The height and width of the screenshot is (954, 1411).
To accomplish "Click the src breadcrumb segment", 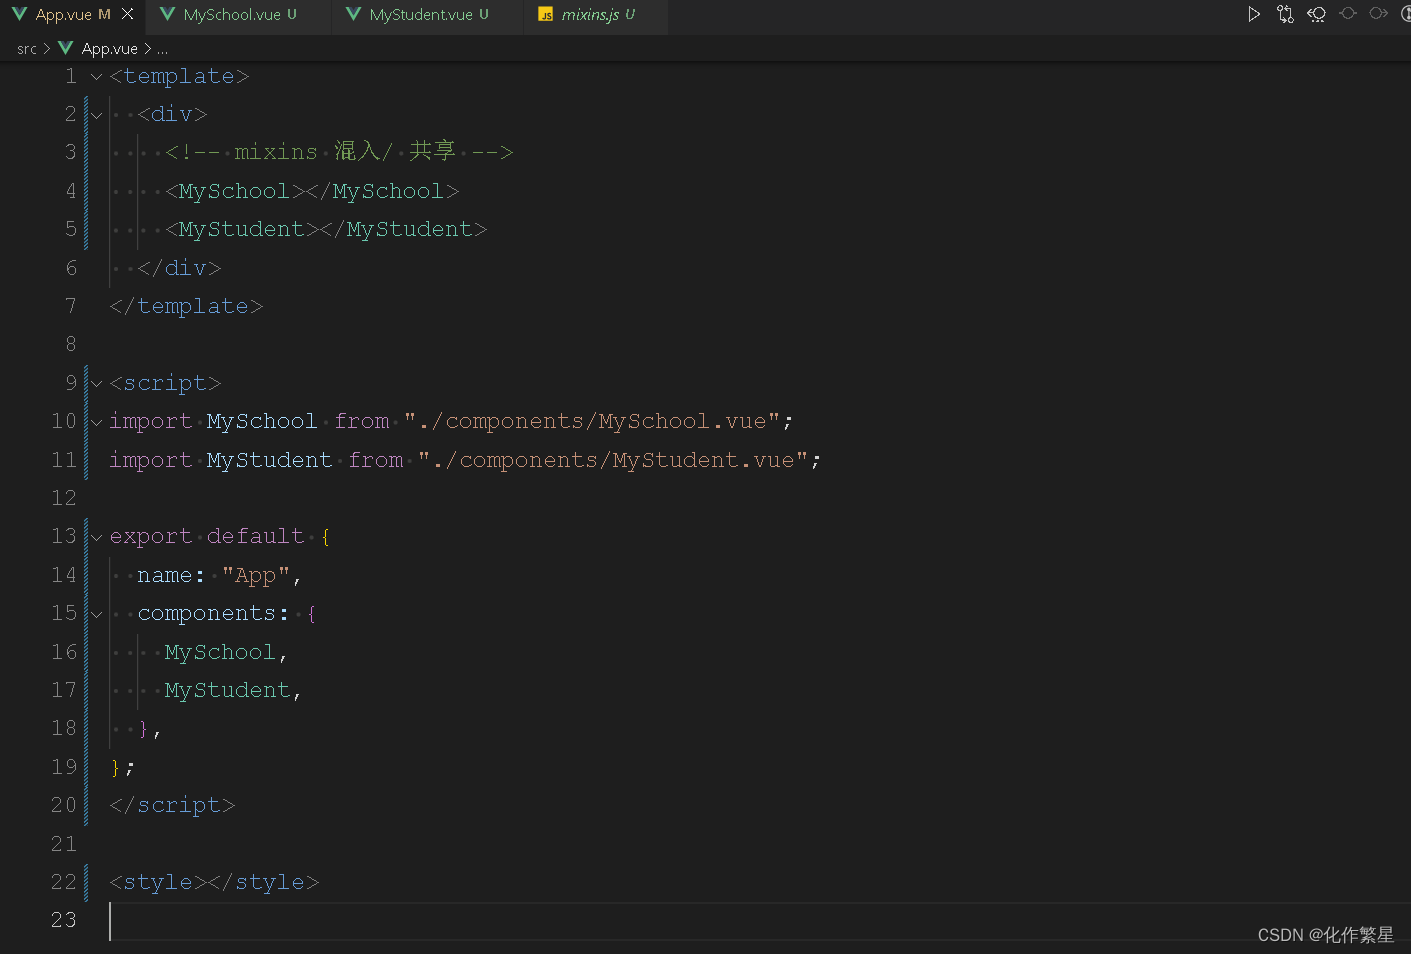I will click(26, 48).
